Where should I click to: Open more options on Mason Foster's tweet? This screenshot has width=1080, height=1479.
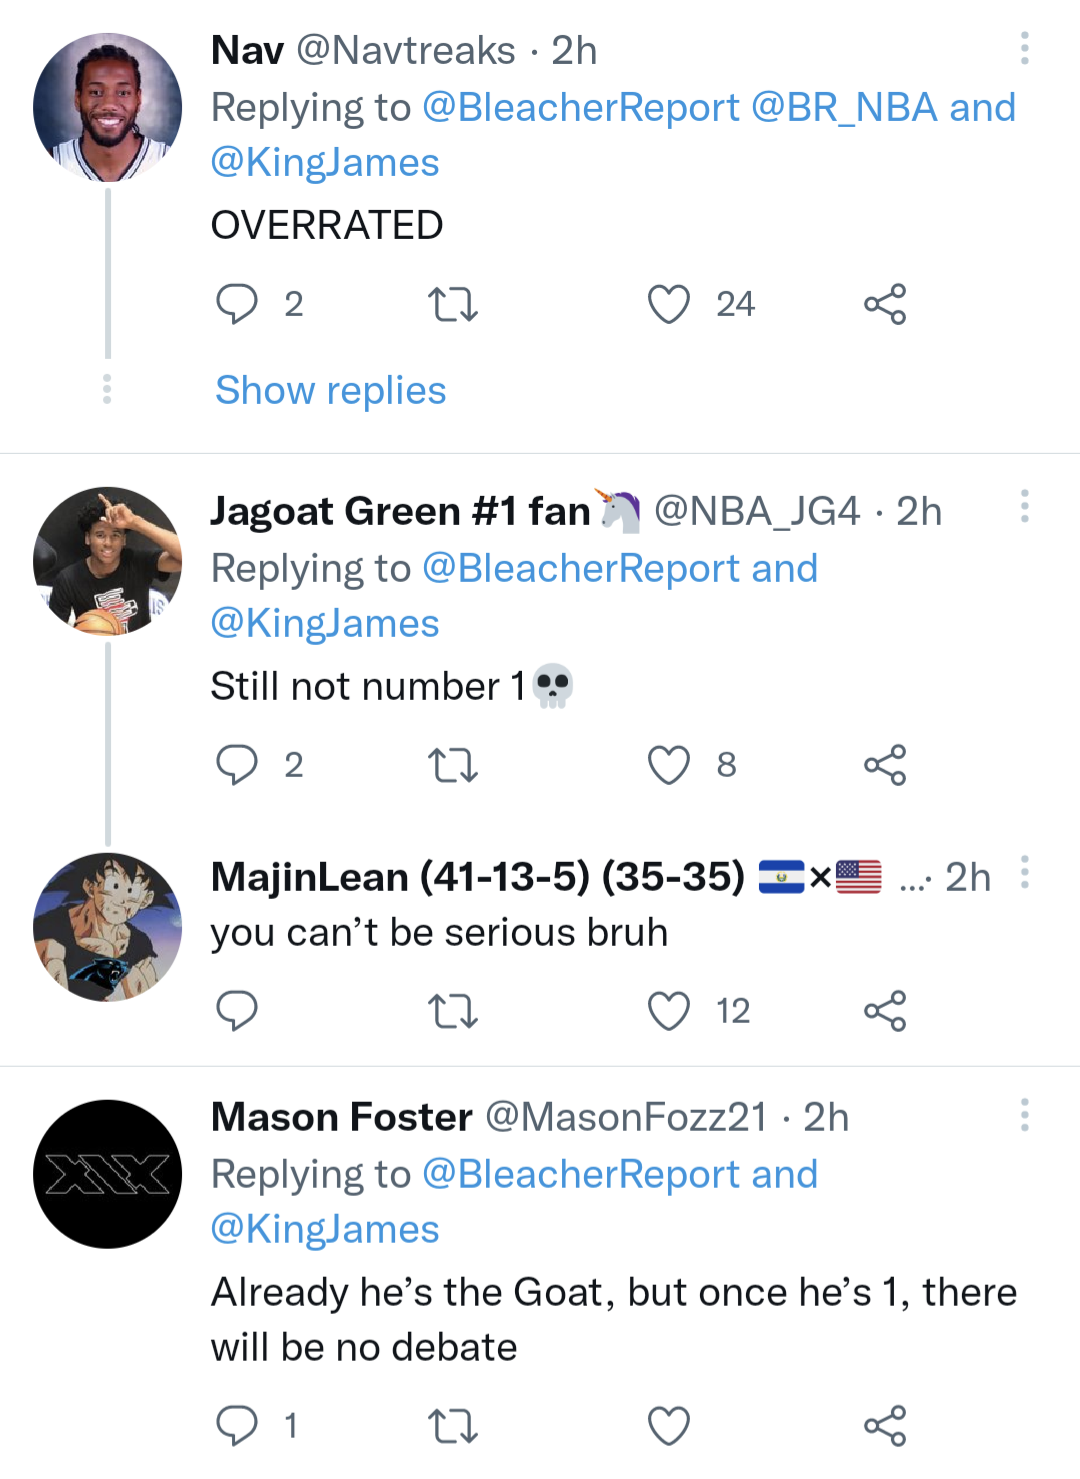1023,1115
